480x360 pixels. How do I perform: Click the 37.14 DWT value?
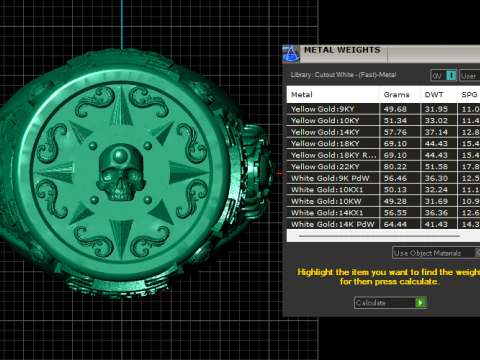(x=436, y=132)
